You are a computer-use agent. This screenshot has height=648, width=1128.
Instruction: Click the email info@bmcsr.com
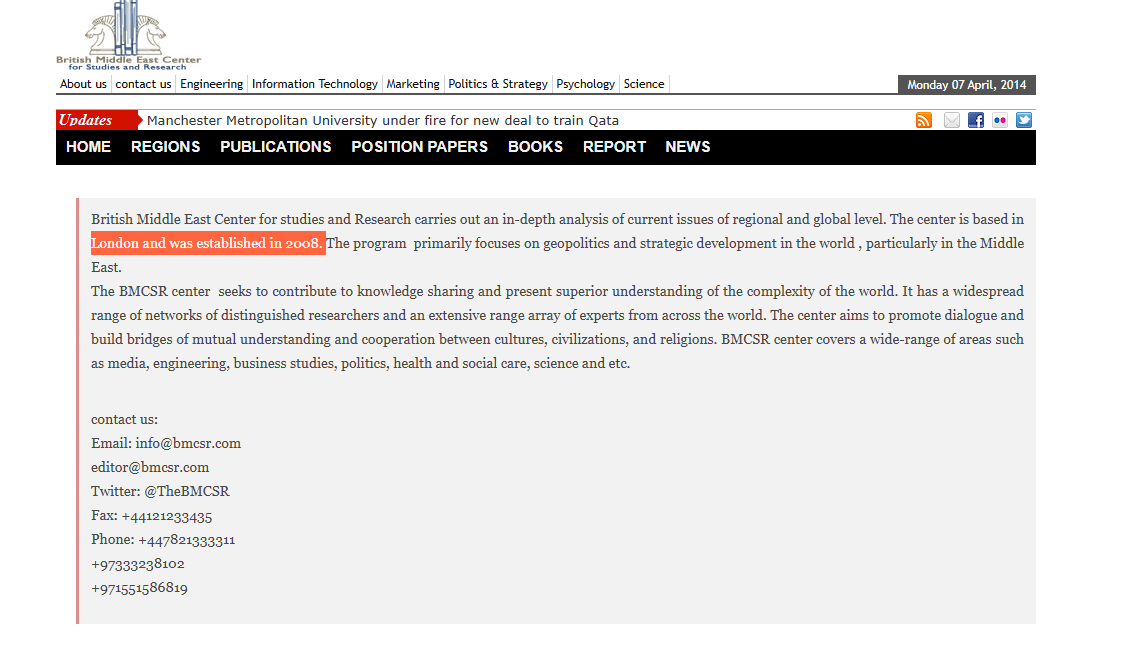pyautogui.click(x=188, y=443)
